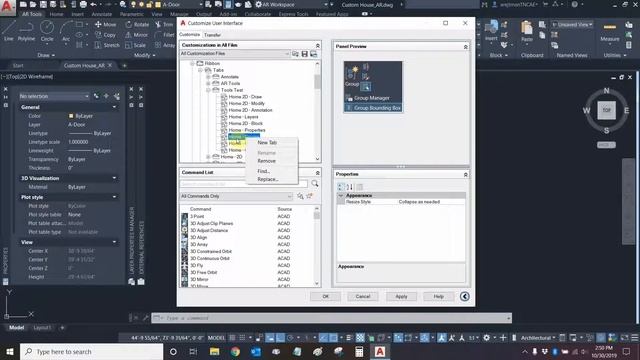The height and width of the screenshot is (360, 640).
Task: Select the Polyline tool
Action: 27,31
